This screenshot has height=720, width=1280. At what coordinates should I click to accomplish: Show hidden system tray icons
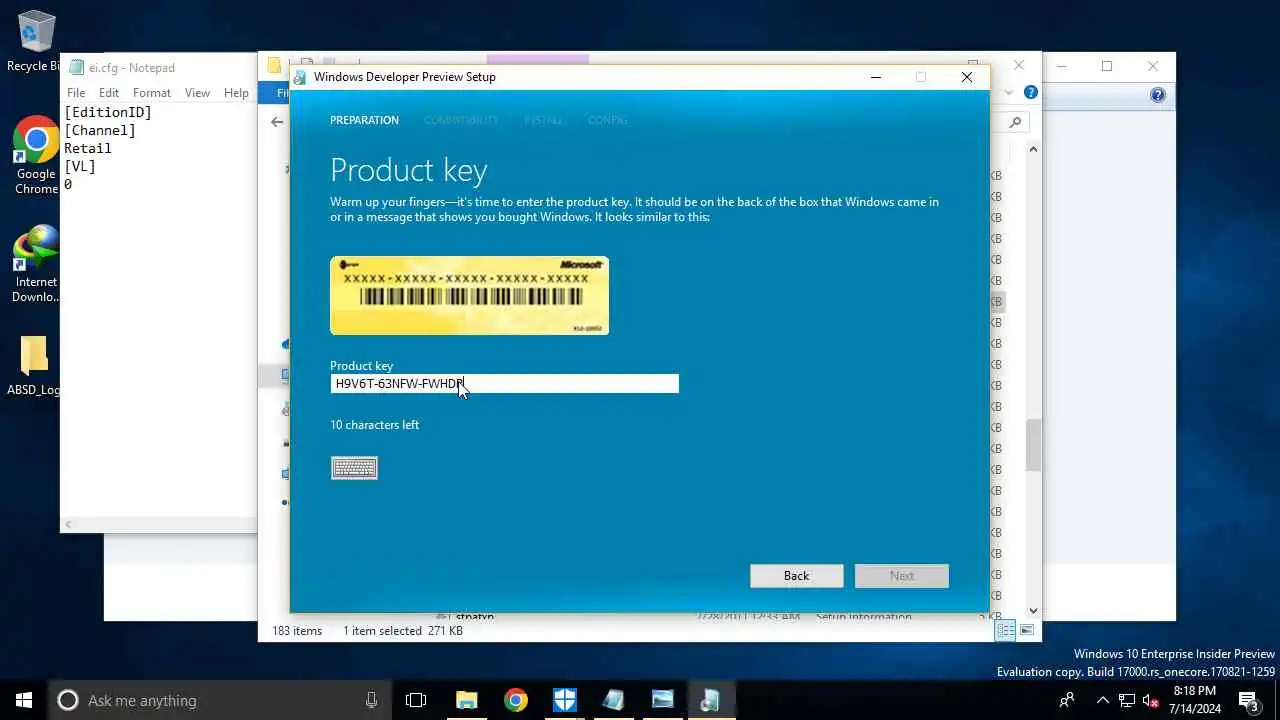coord(1102,700)
